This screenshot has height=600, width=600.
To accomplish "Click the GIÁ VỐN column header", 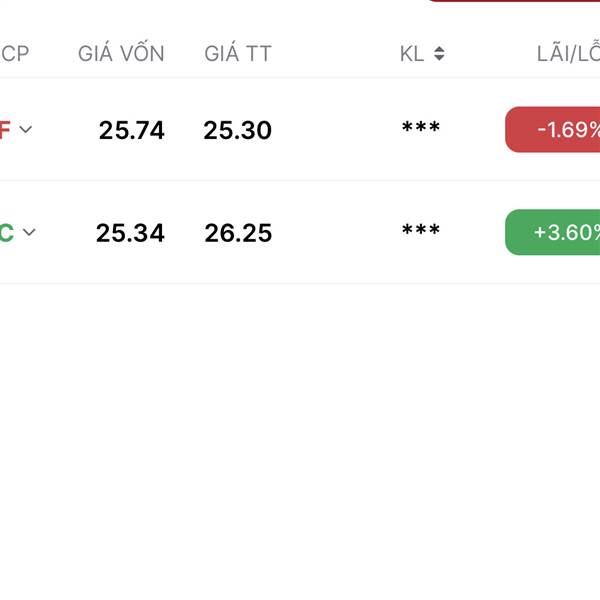I will [x=121, y=54].
